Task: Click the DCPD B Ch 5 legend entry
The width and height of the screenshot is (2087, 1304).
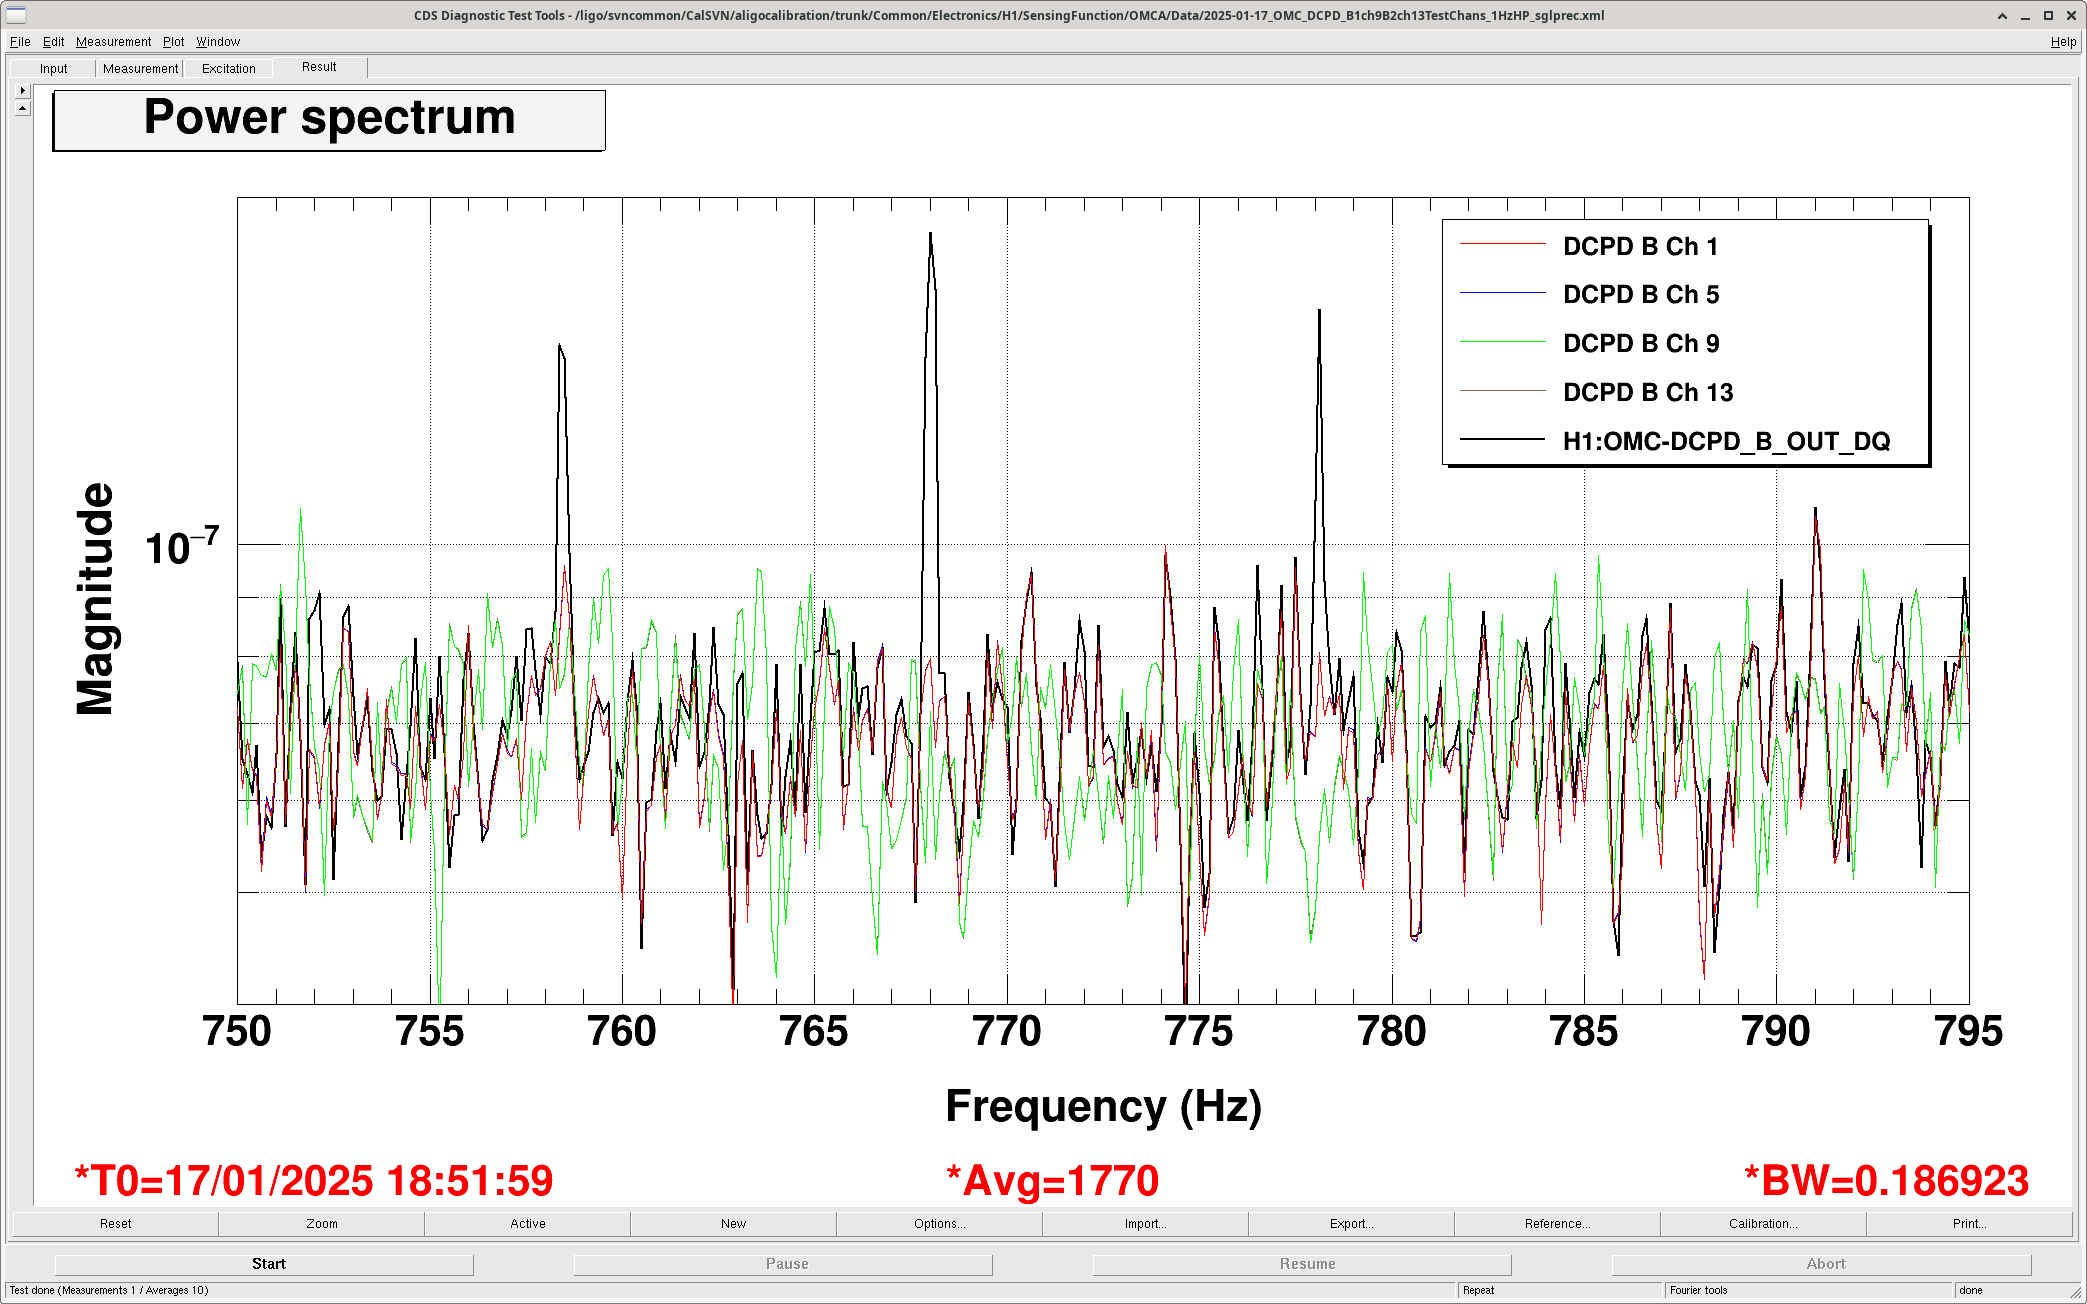Action: point(1640,294)
